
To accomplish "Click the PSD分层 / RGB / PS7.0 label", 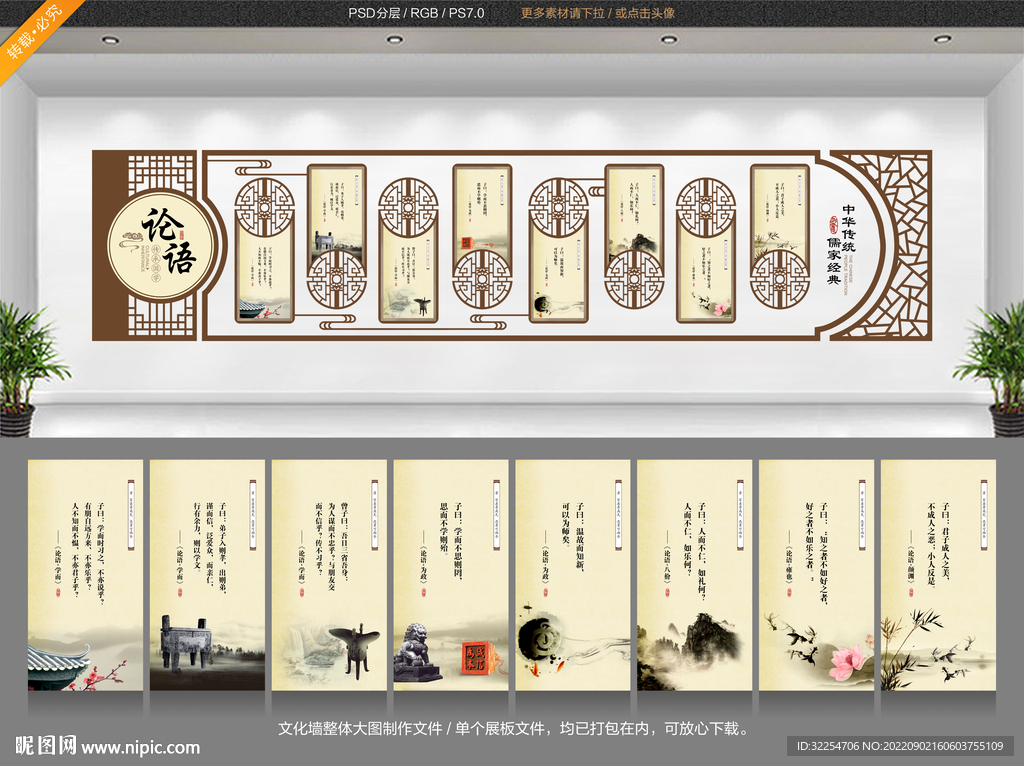I will click(416, 13).
